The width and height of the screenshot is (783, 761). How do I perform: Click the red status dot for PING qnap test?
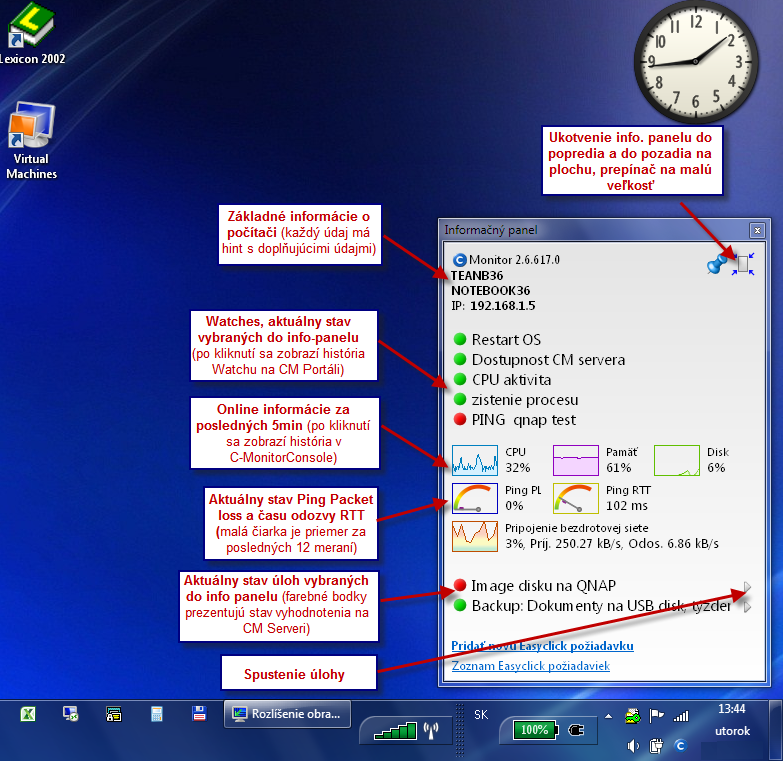pyautogui.click(x=459, y=419)
